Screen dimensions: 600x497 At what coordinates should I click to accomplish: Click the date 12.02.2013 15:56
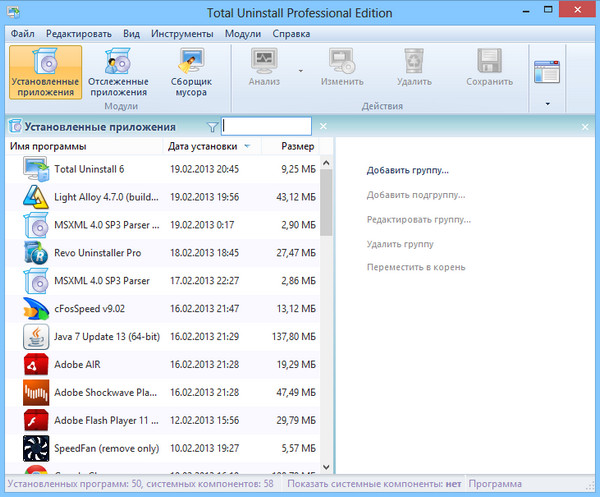(204, 420)
